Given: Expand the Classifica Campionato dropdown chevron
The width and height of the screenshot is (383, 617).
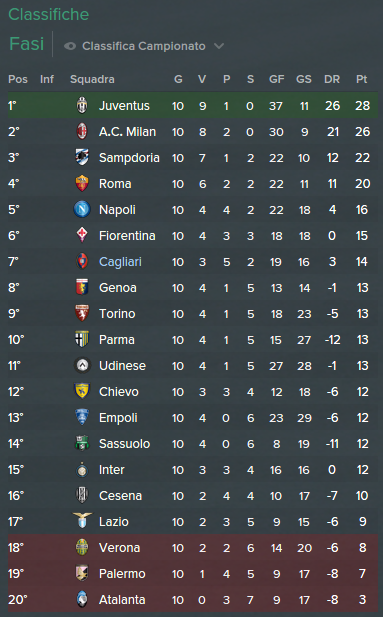Looking at the screenshot, I should pyautogui.click(x=219, y=46).
